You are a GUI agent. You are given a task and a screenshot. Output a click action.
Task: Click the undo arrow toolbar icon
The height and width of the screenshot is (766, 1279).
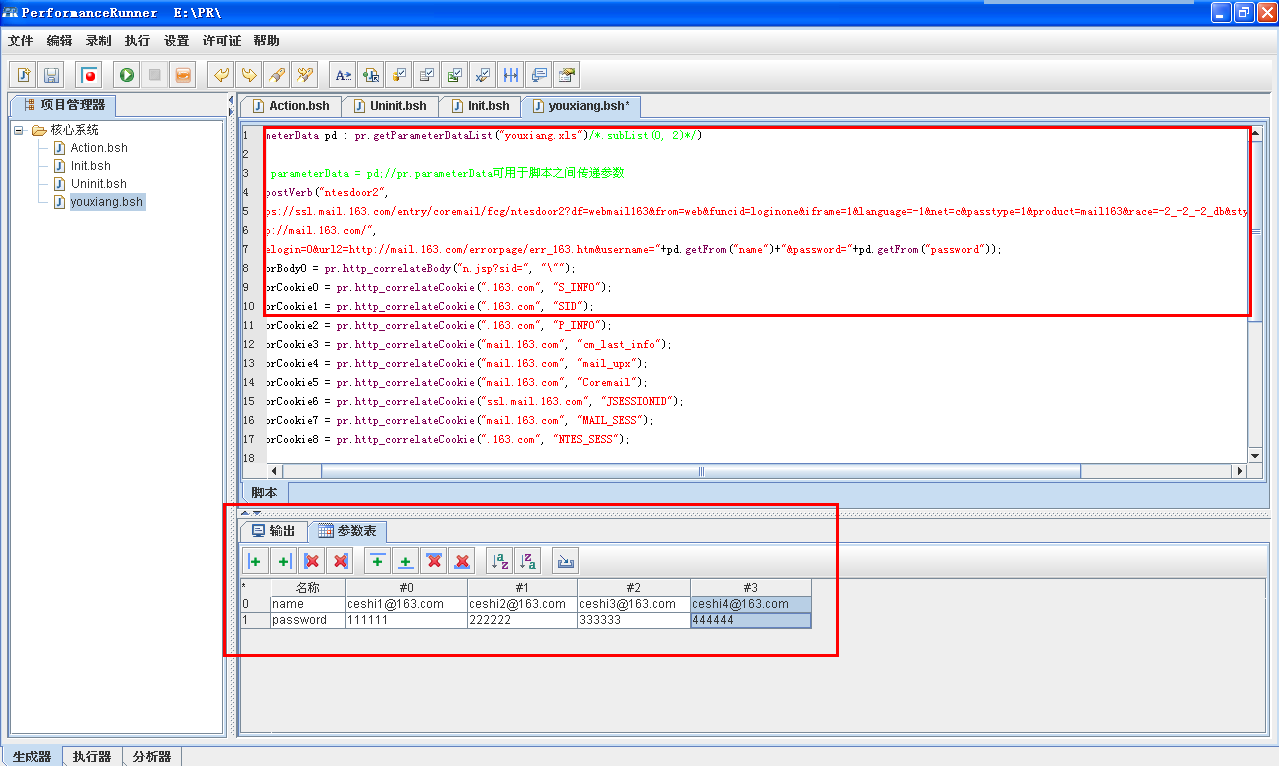pos(221,75)
